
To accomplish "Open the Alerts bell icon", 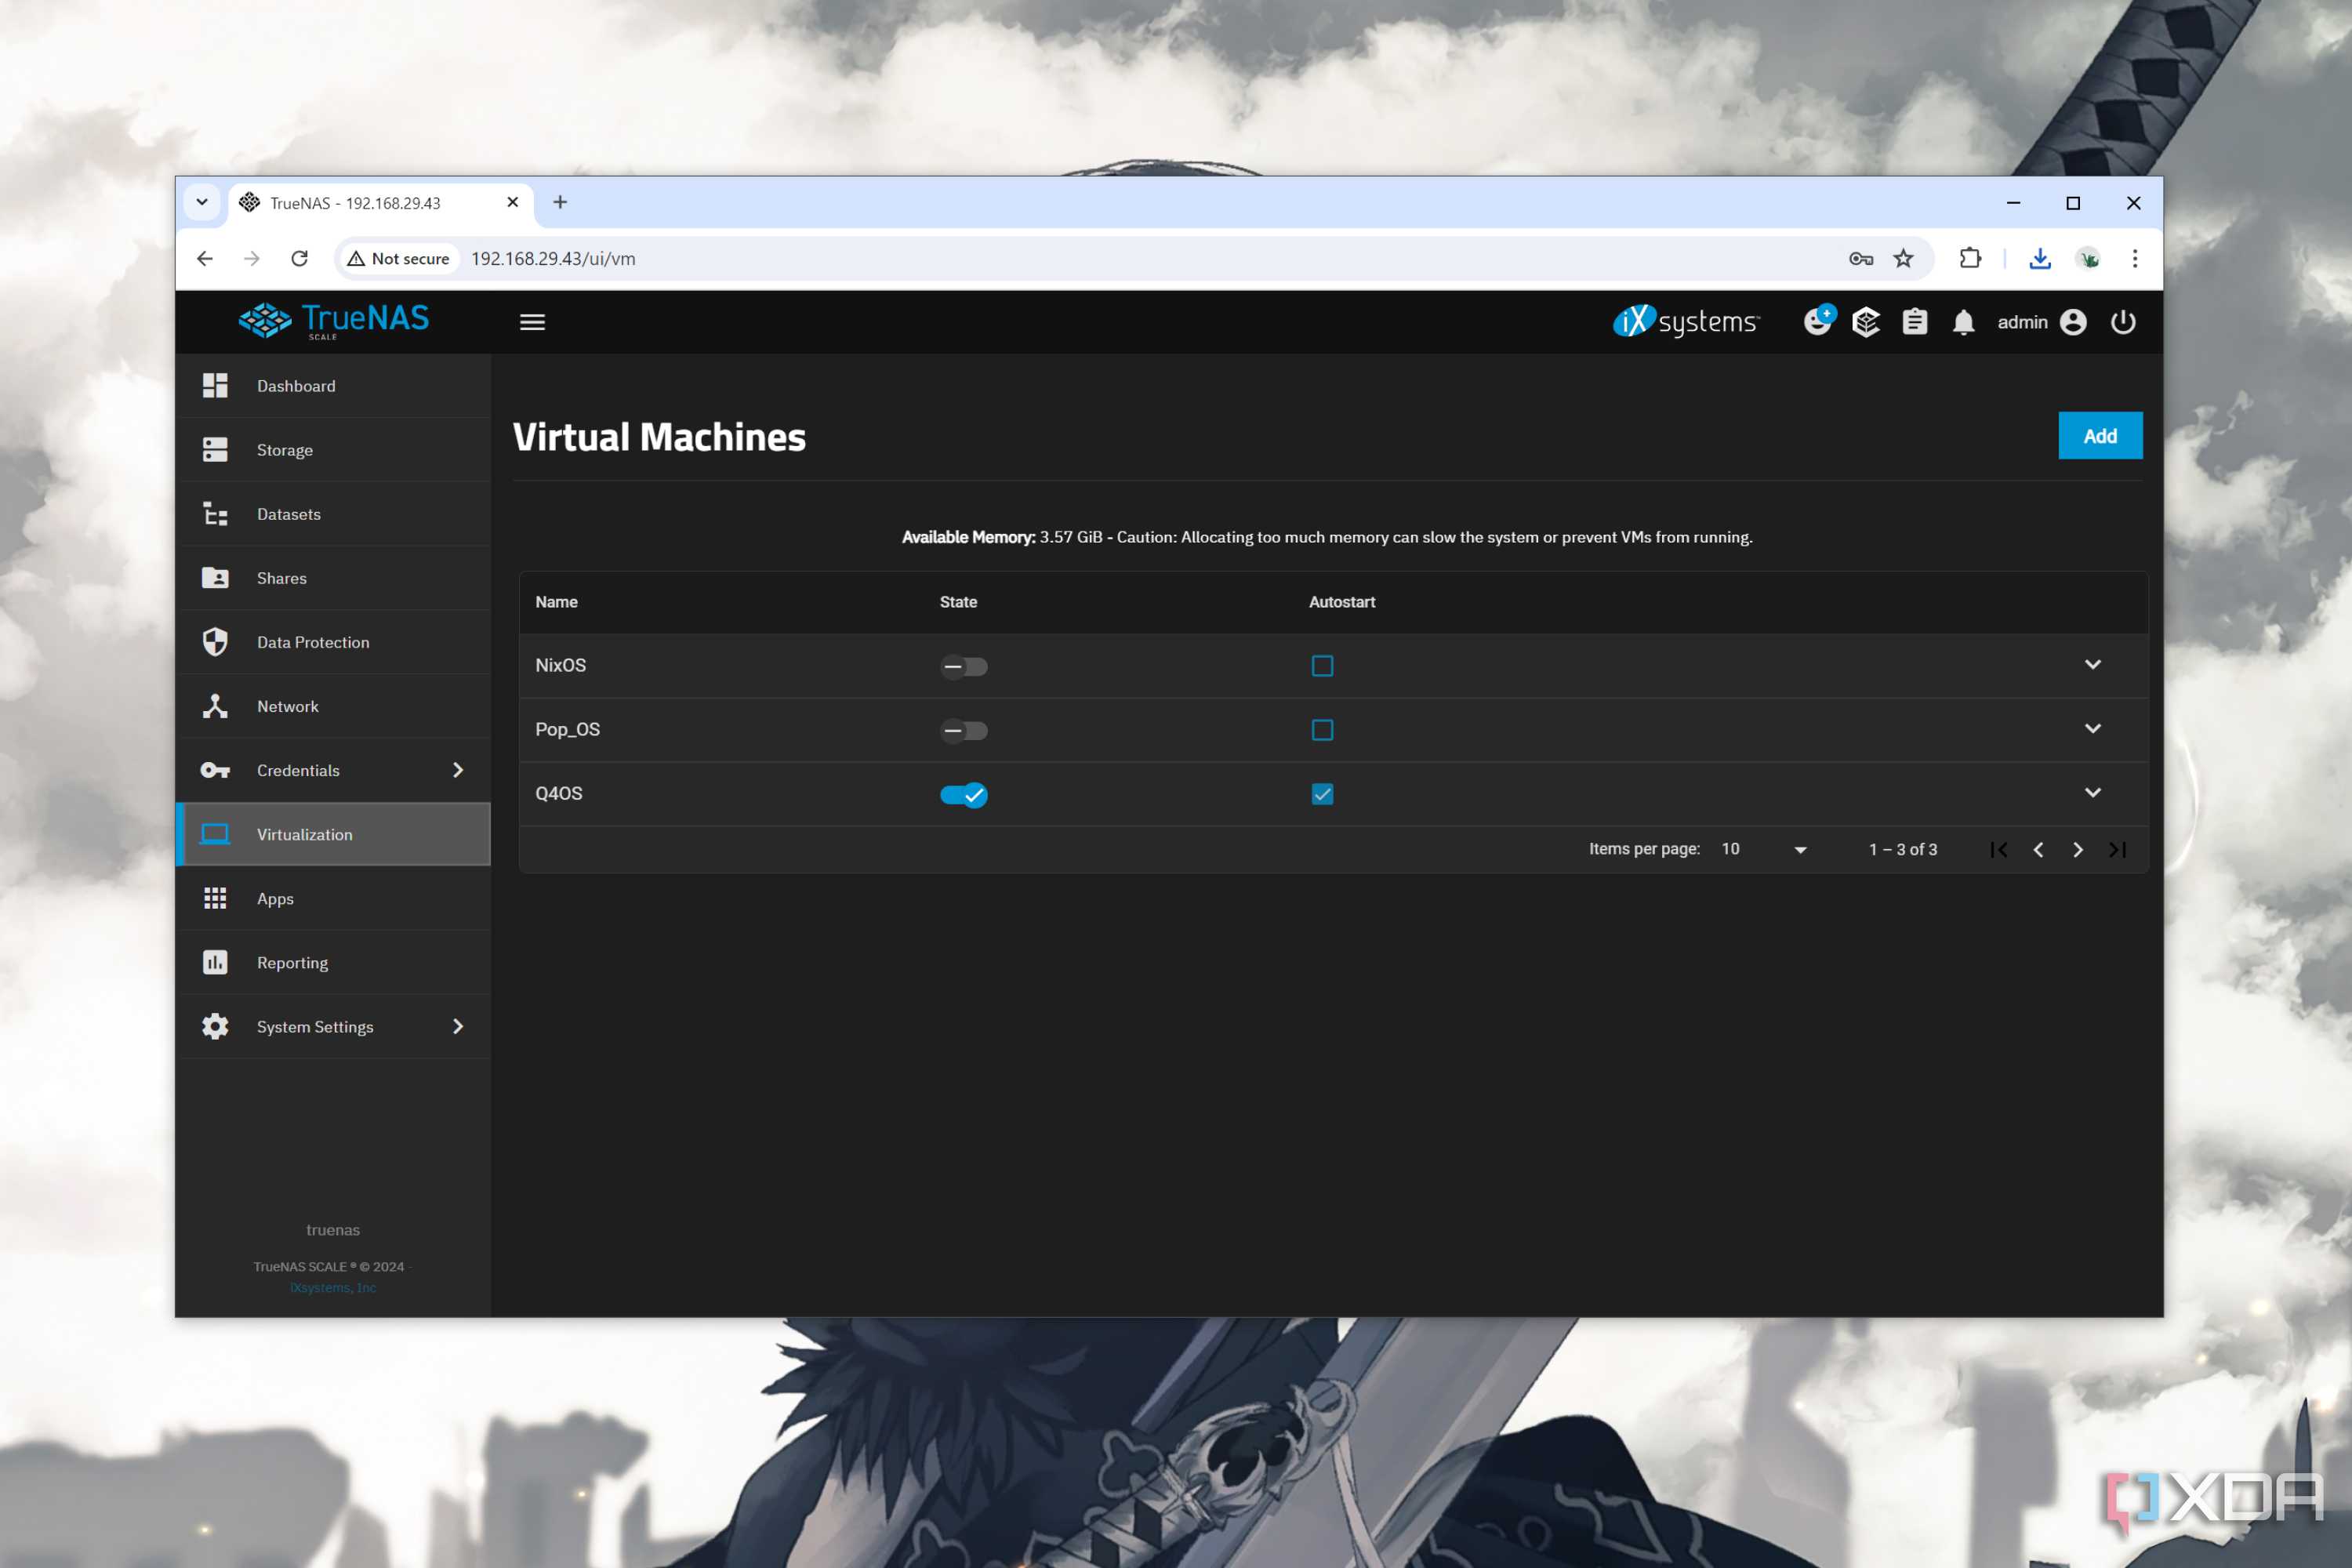I will [x=1963, y=322].
